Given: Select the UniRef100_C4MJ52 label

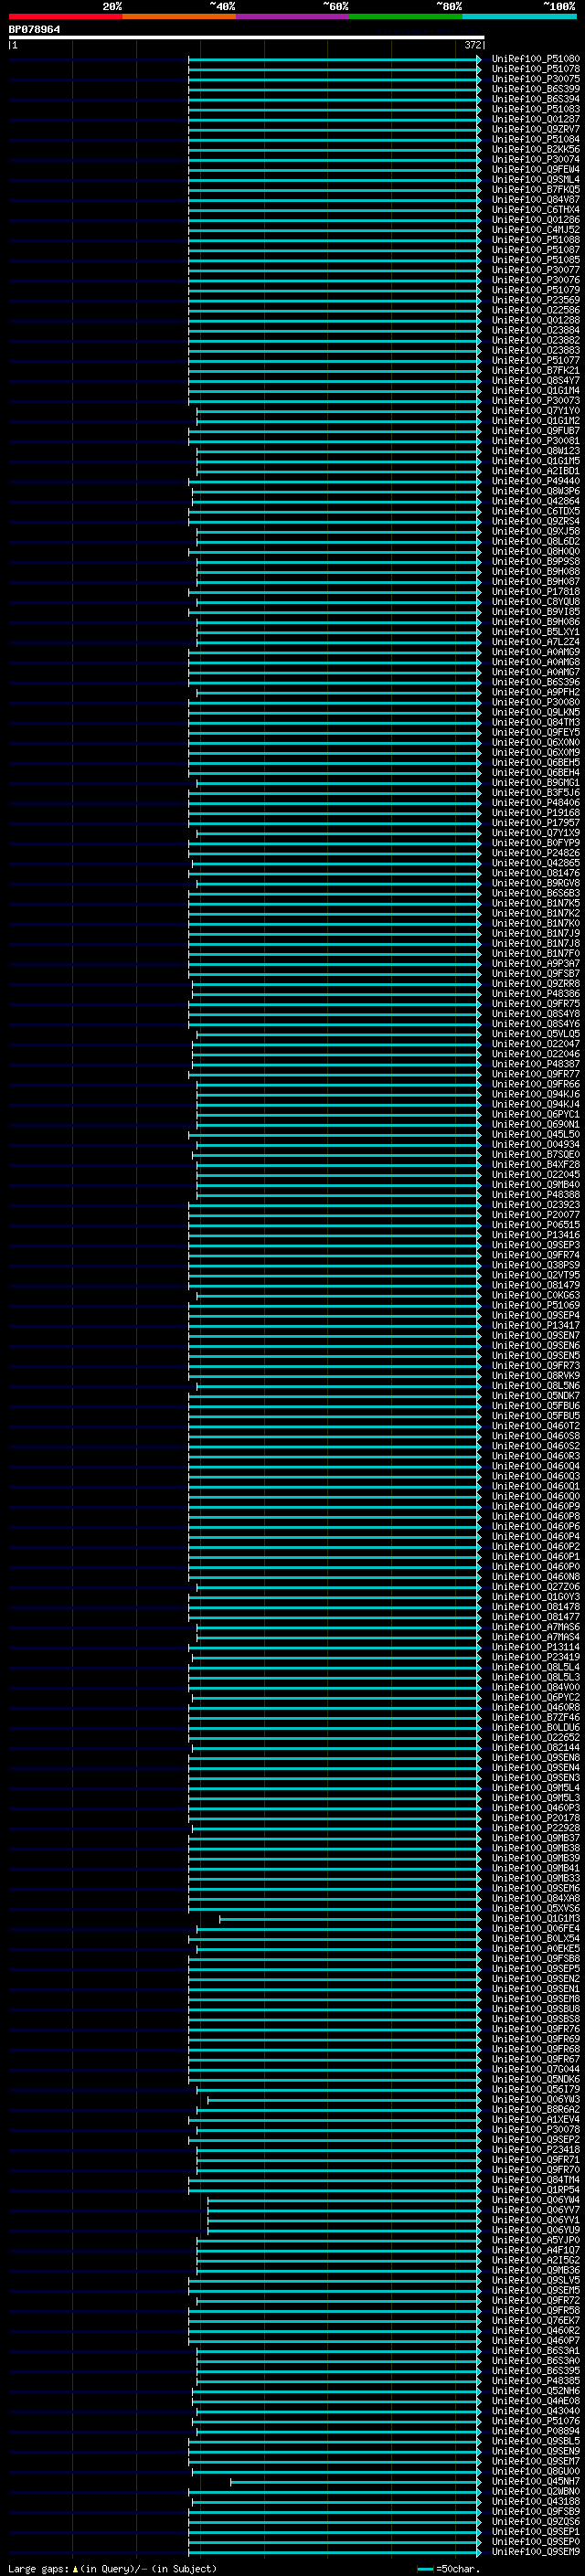Looking at the screenshot, I should (536, 229).
